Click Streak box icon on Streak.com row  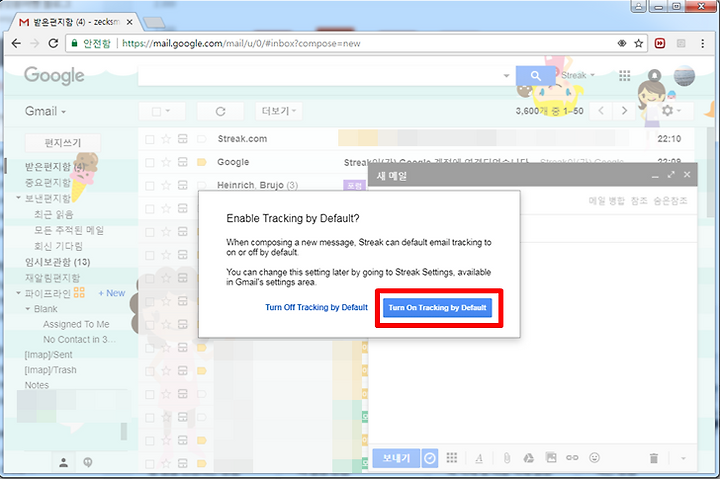[183, 139]
